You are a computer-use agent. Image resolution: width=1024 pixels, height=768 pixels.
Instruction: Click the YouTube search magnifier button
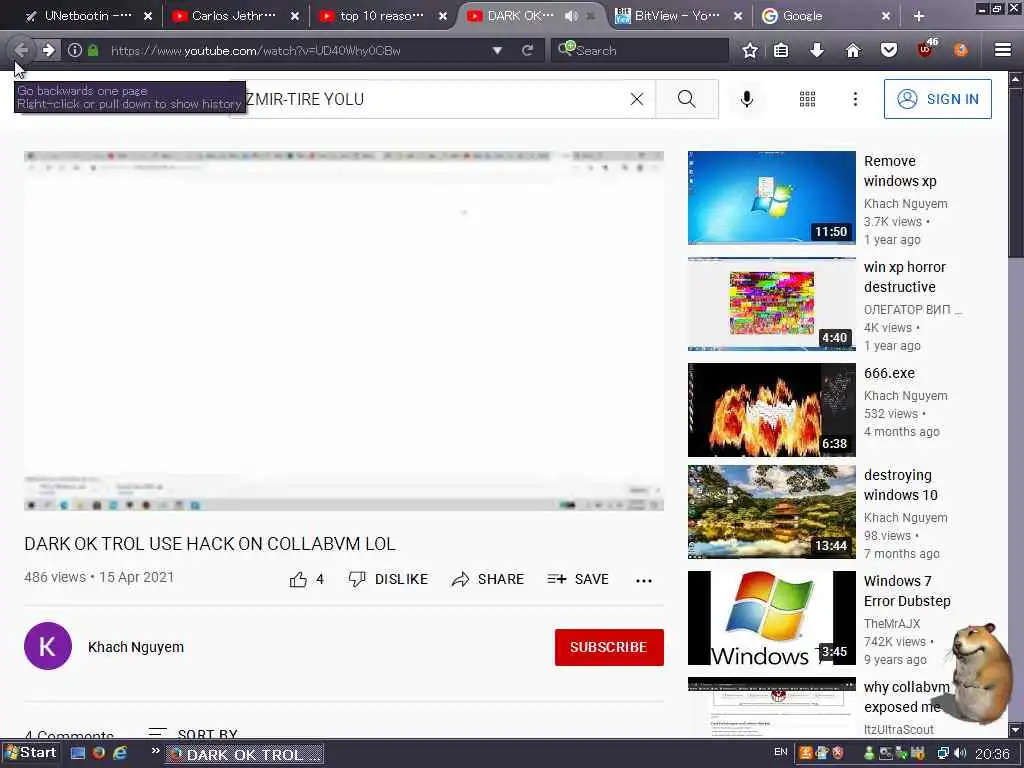[686, 99]
